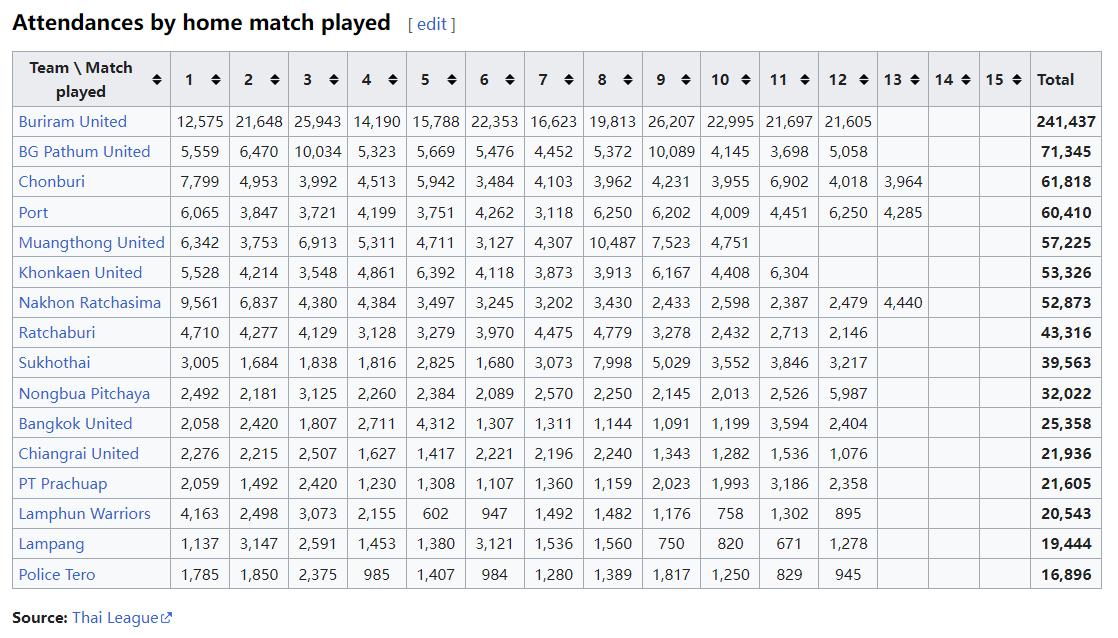Go to BG Pathum United article
1118x638 pixels.
pyautogui.click(x=84, y=152)
